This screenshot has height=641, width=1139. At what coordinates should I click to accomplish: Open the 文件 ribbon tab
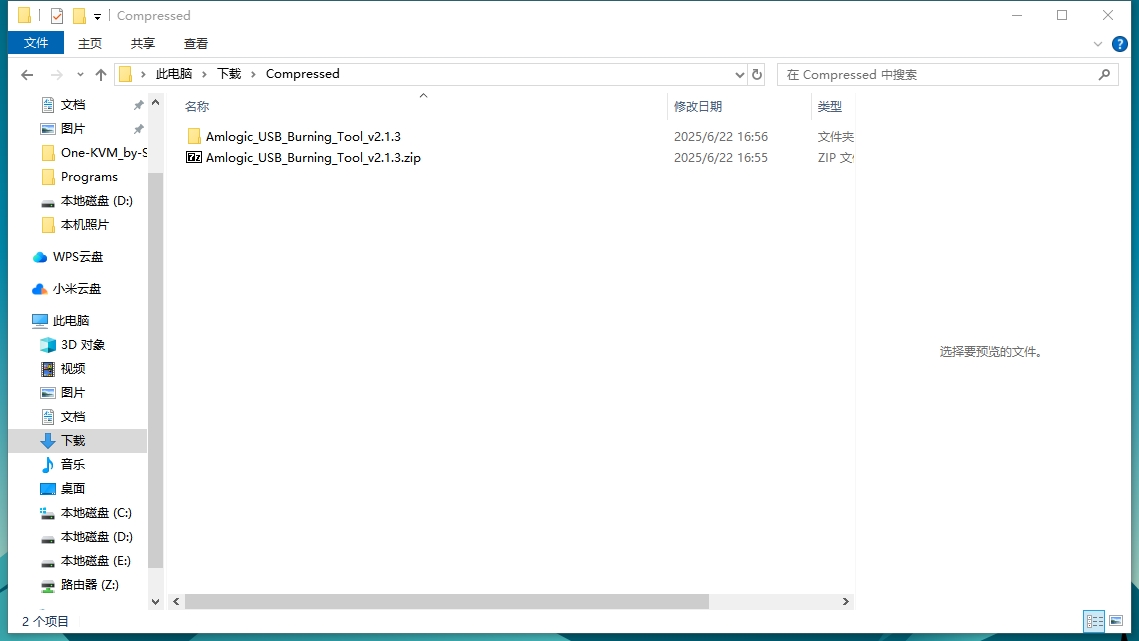[36, 43]
